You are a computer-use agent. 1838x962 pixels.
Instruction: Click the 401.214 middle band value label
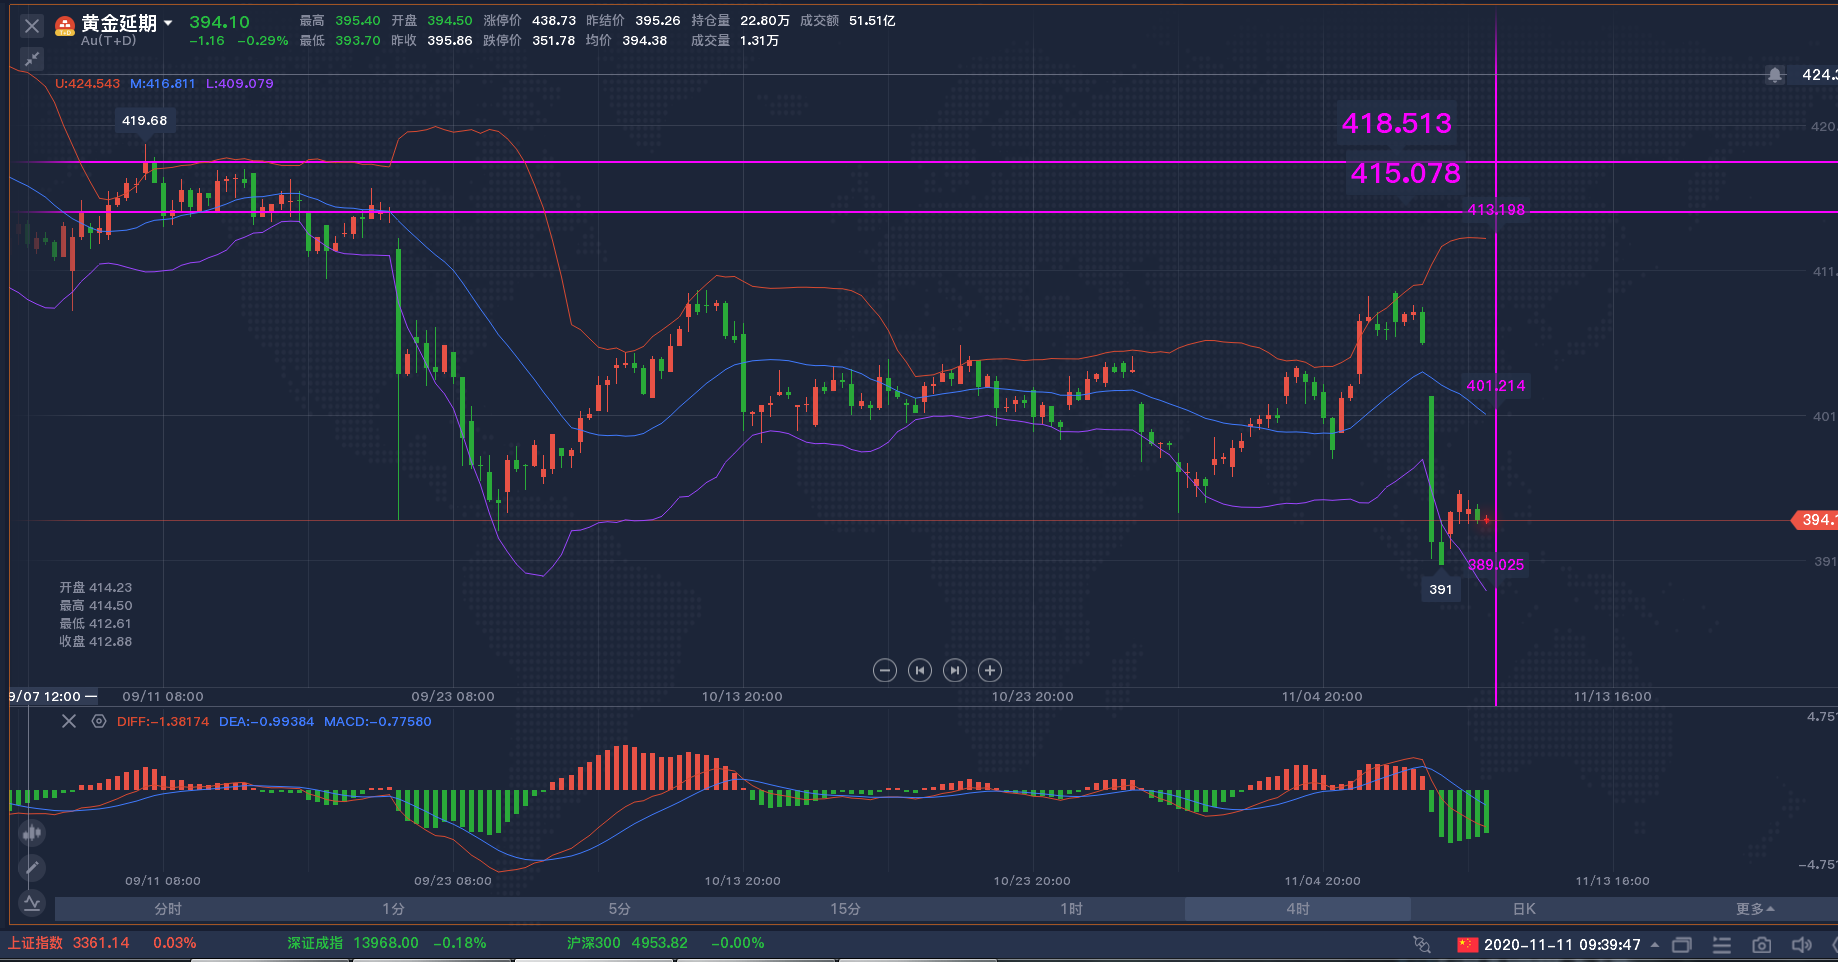(1496, 385)
